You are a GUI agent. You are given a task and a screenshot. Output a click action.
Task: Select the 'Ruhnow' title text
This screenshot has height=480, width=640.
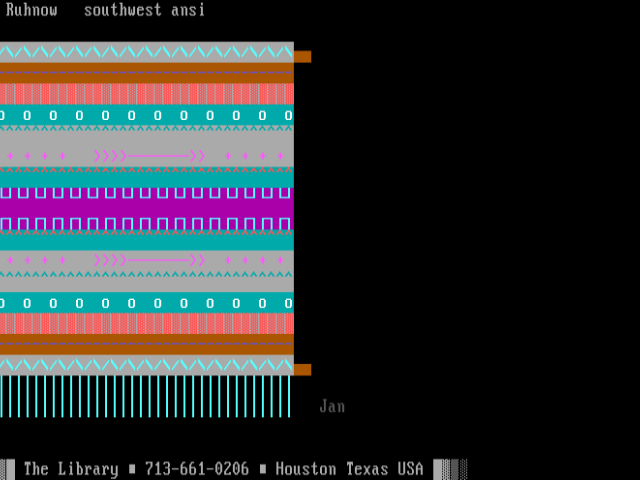tap(31, 10)
